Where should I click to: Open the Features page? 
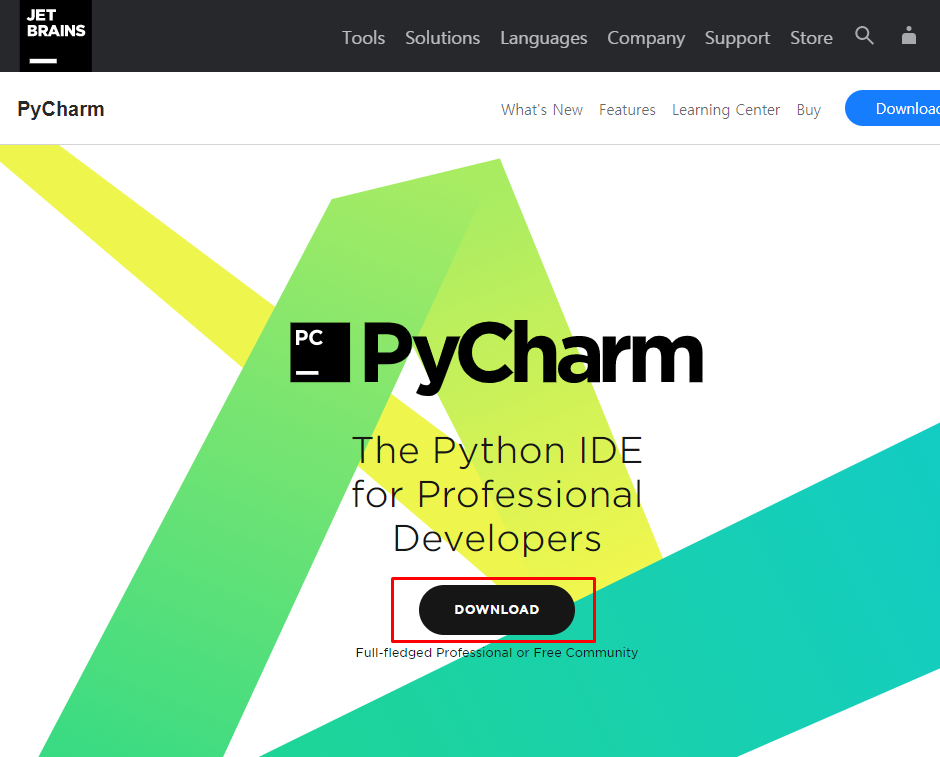coord(627,110)
